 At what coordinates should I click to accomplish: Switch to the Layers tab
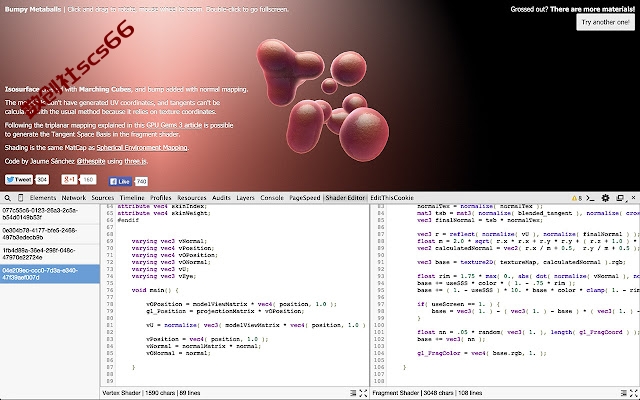click(x=245, y=198)
